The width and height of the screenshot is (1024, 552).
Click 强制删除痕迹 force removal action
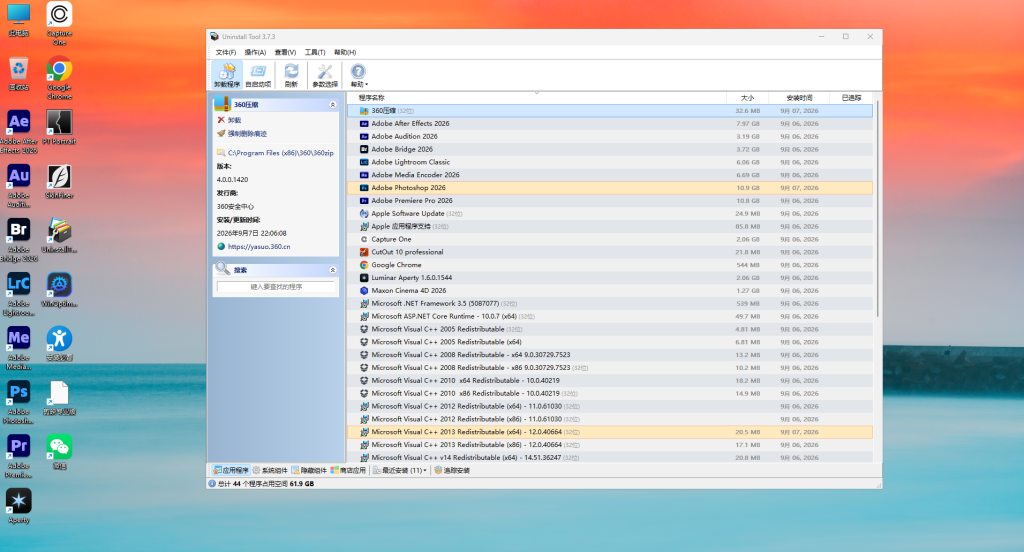click(x=242, y=133)
